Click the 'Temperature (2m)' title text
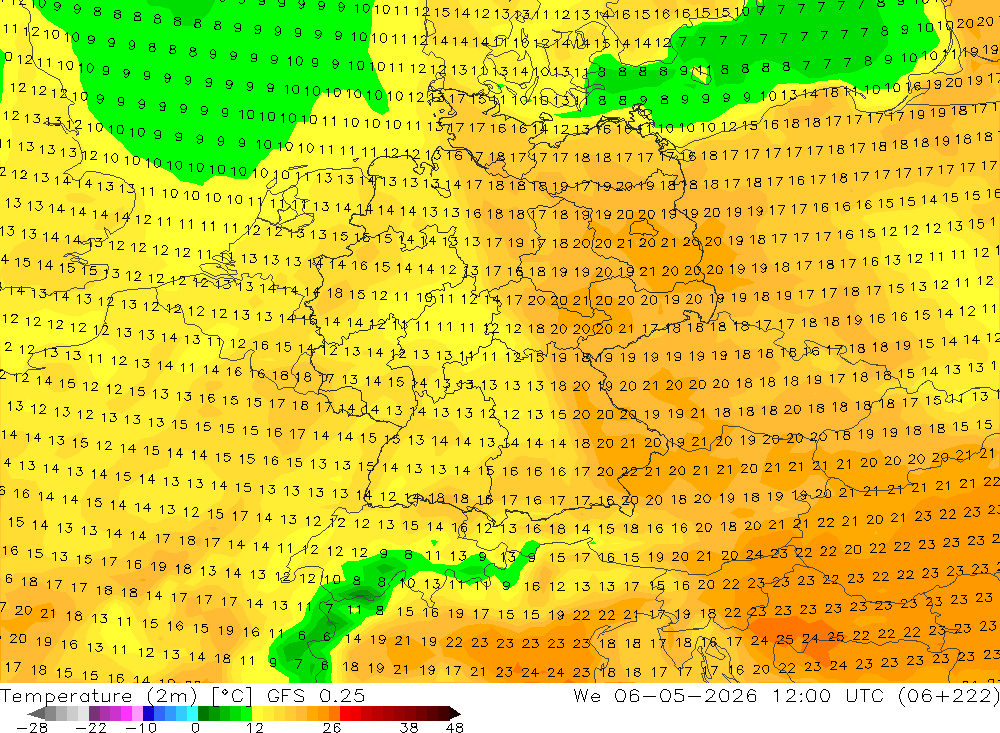Screen dimensions: 1000x733 point(99,696)
